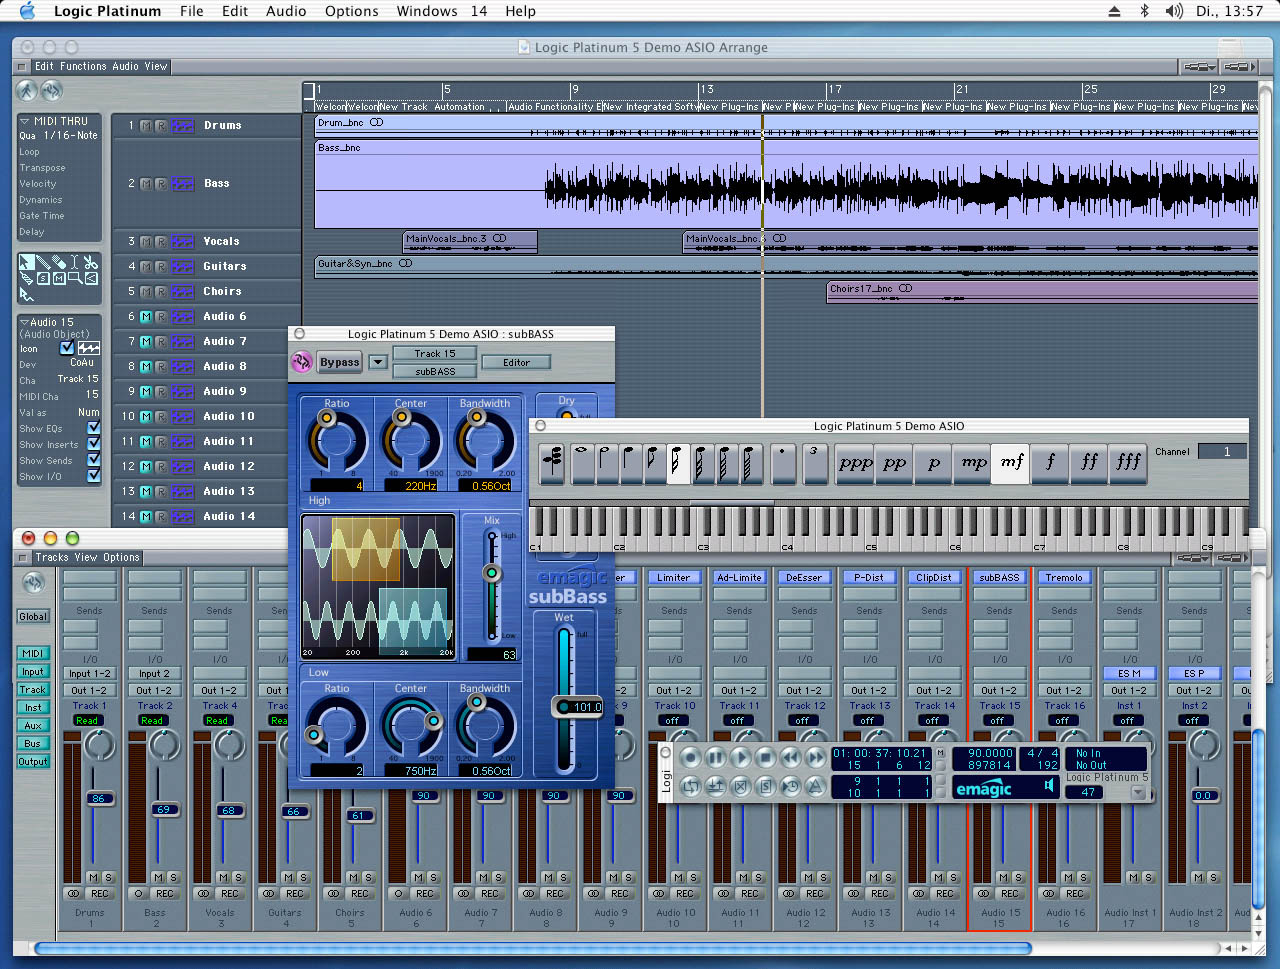Click the Catch running-man icon in Arrange
The height and width of the screenshot is (969, 1280).
pos(27,90)
